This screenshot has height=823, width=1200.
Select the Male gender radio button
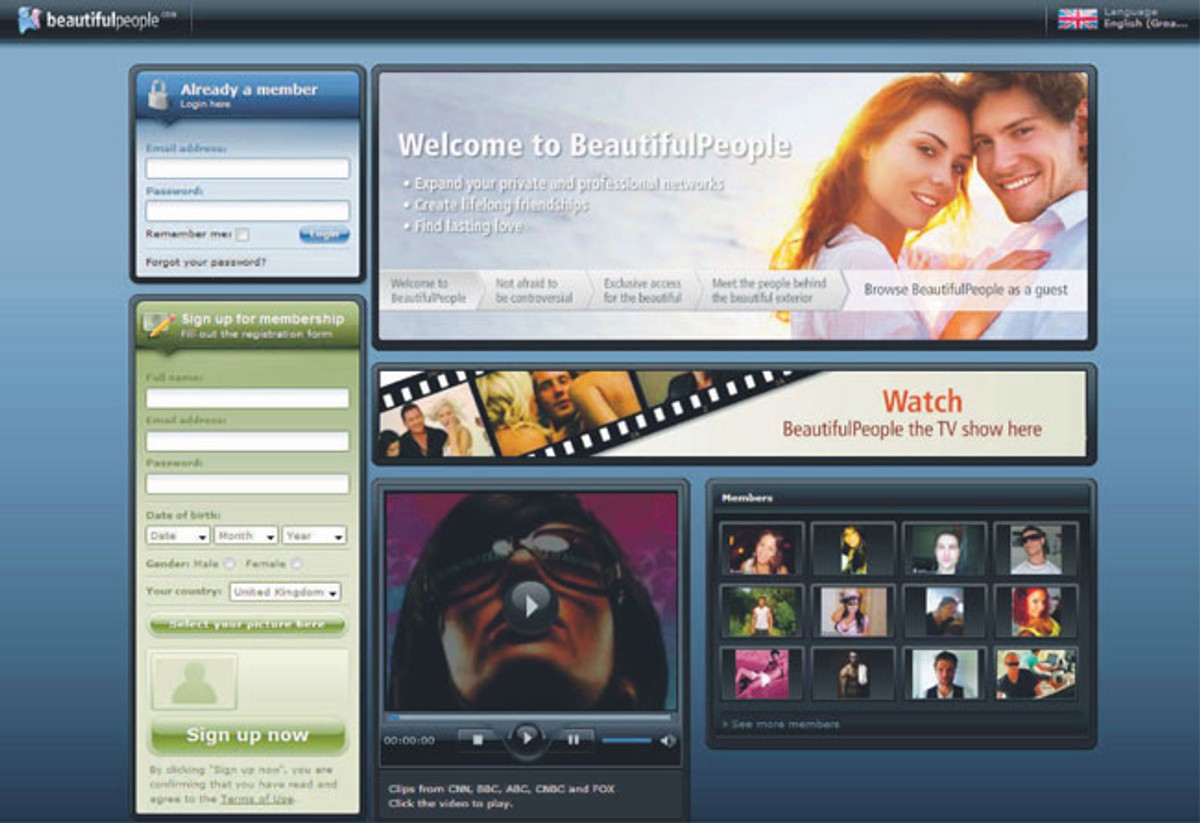(230, 564)
